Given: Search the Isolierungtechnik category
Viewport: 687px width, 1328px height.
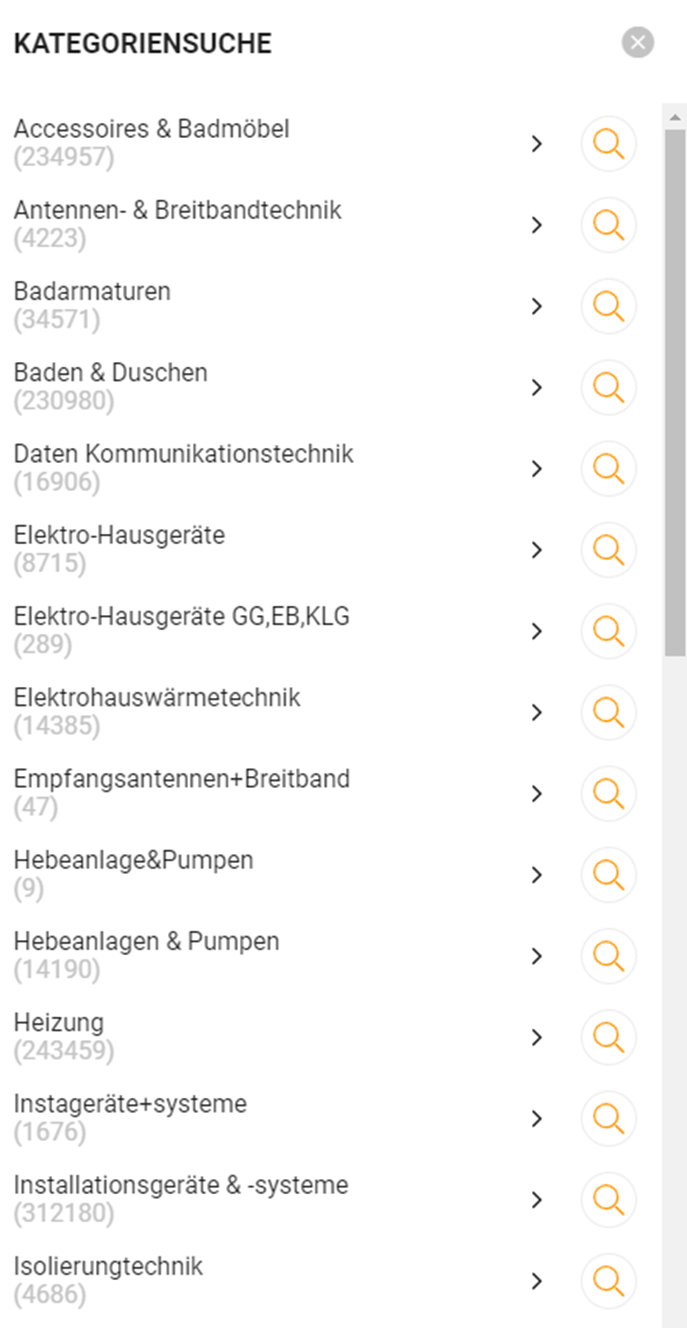Looking at the screenshot, I should 608,1281.
